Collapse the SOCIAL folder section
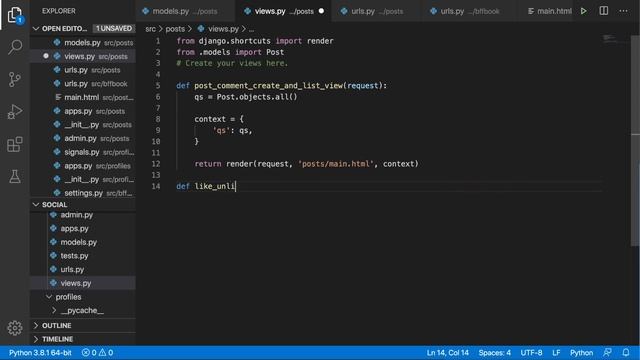Image resolution: width=640 pixels, height=360 pixels. tap(36, 204)
